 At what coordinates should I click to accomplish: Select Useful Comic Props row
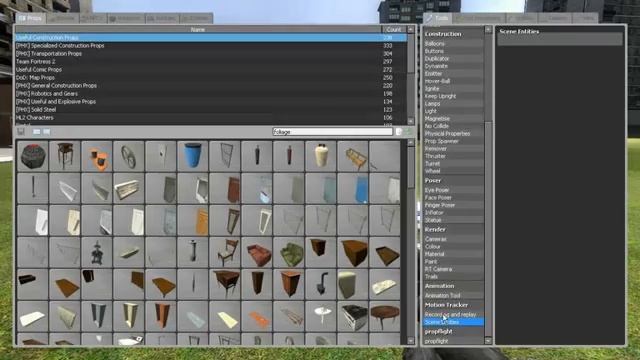pos(211,69)
